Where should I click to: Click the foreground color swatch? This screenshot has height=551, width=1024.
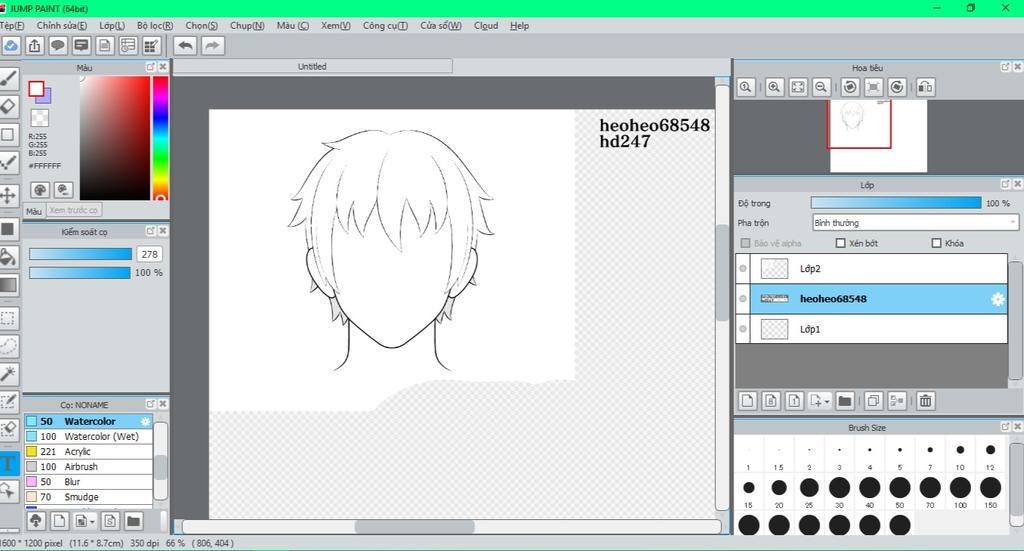pos(37,89)
